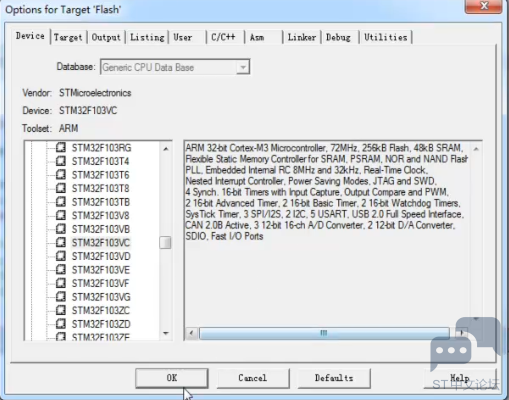Screen dimensions: 509x400
Task: Click the description horizontal scrollbar thumb
Action: pos(324,333)
